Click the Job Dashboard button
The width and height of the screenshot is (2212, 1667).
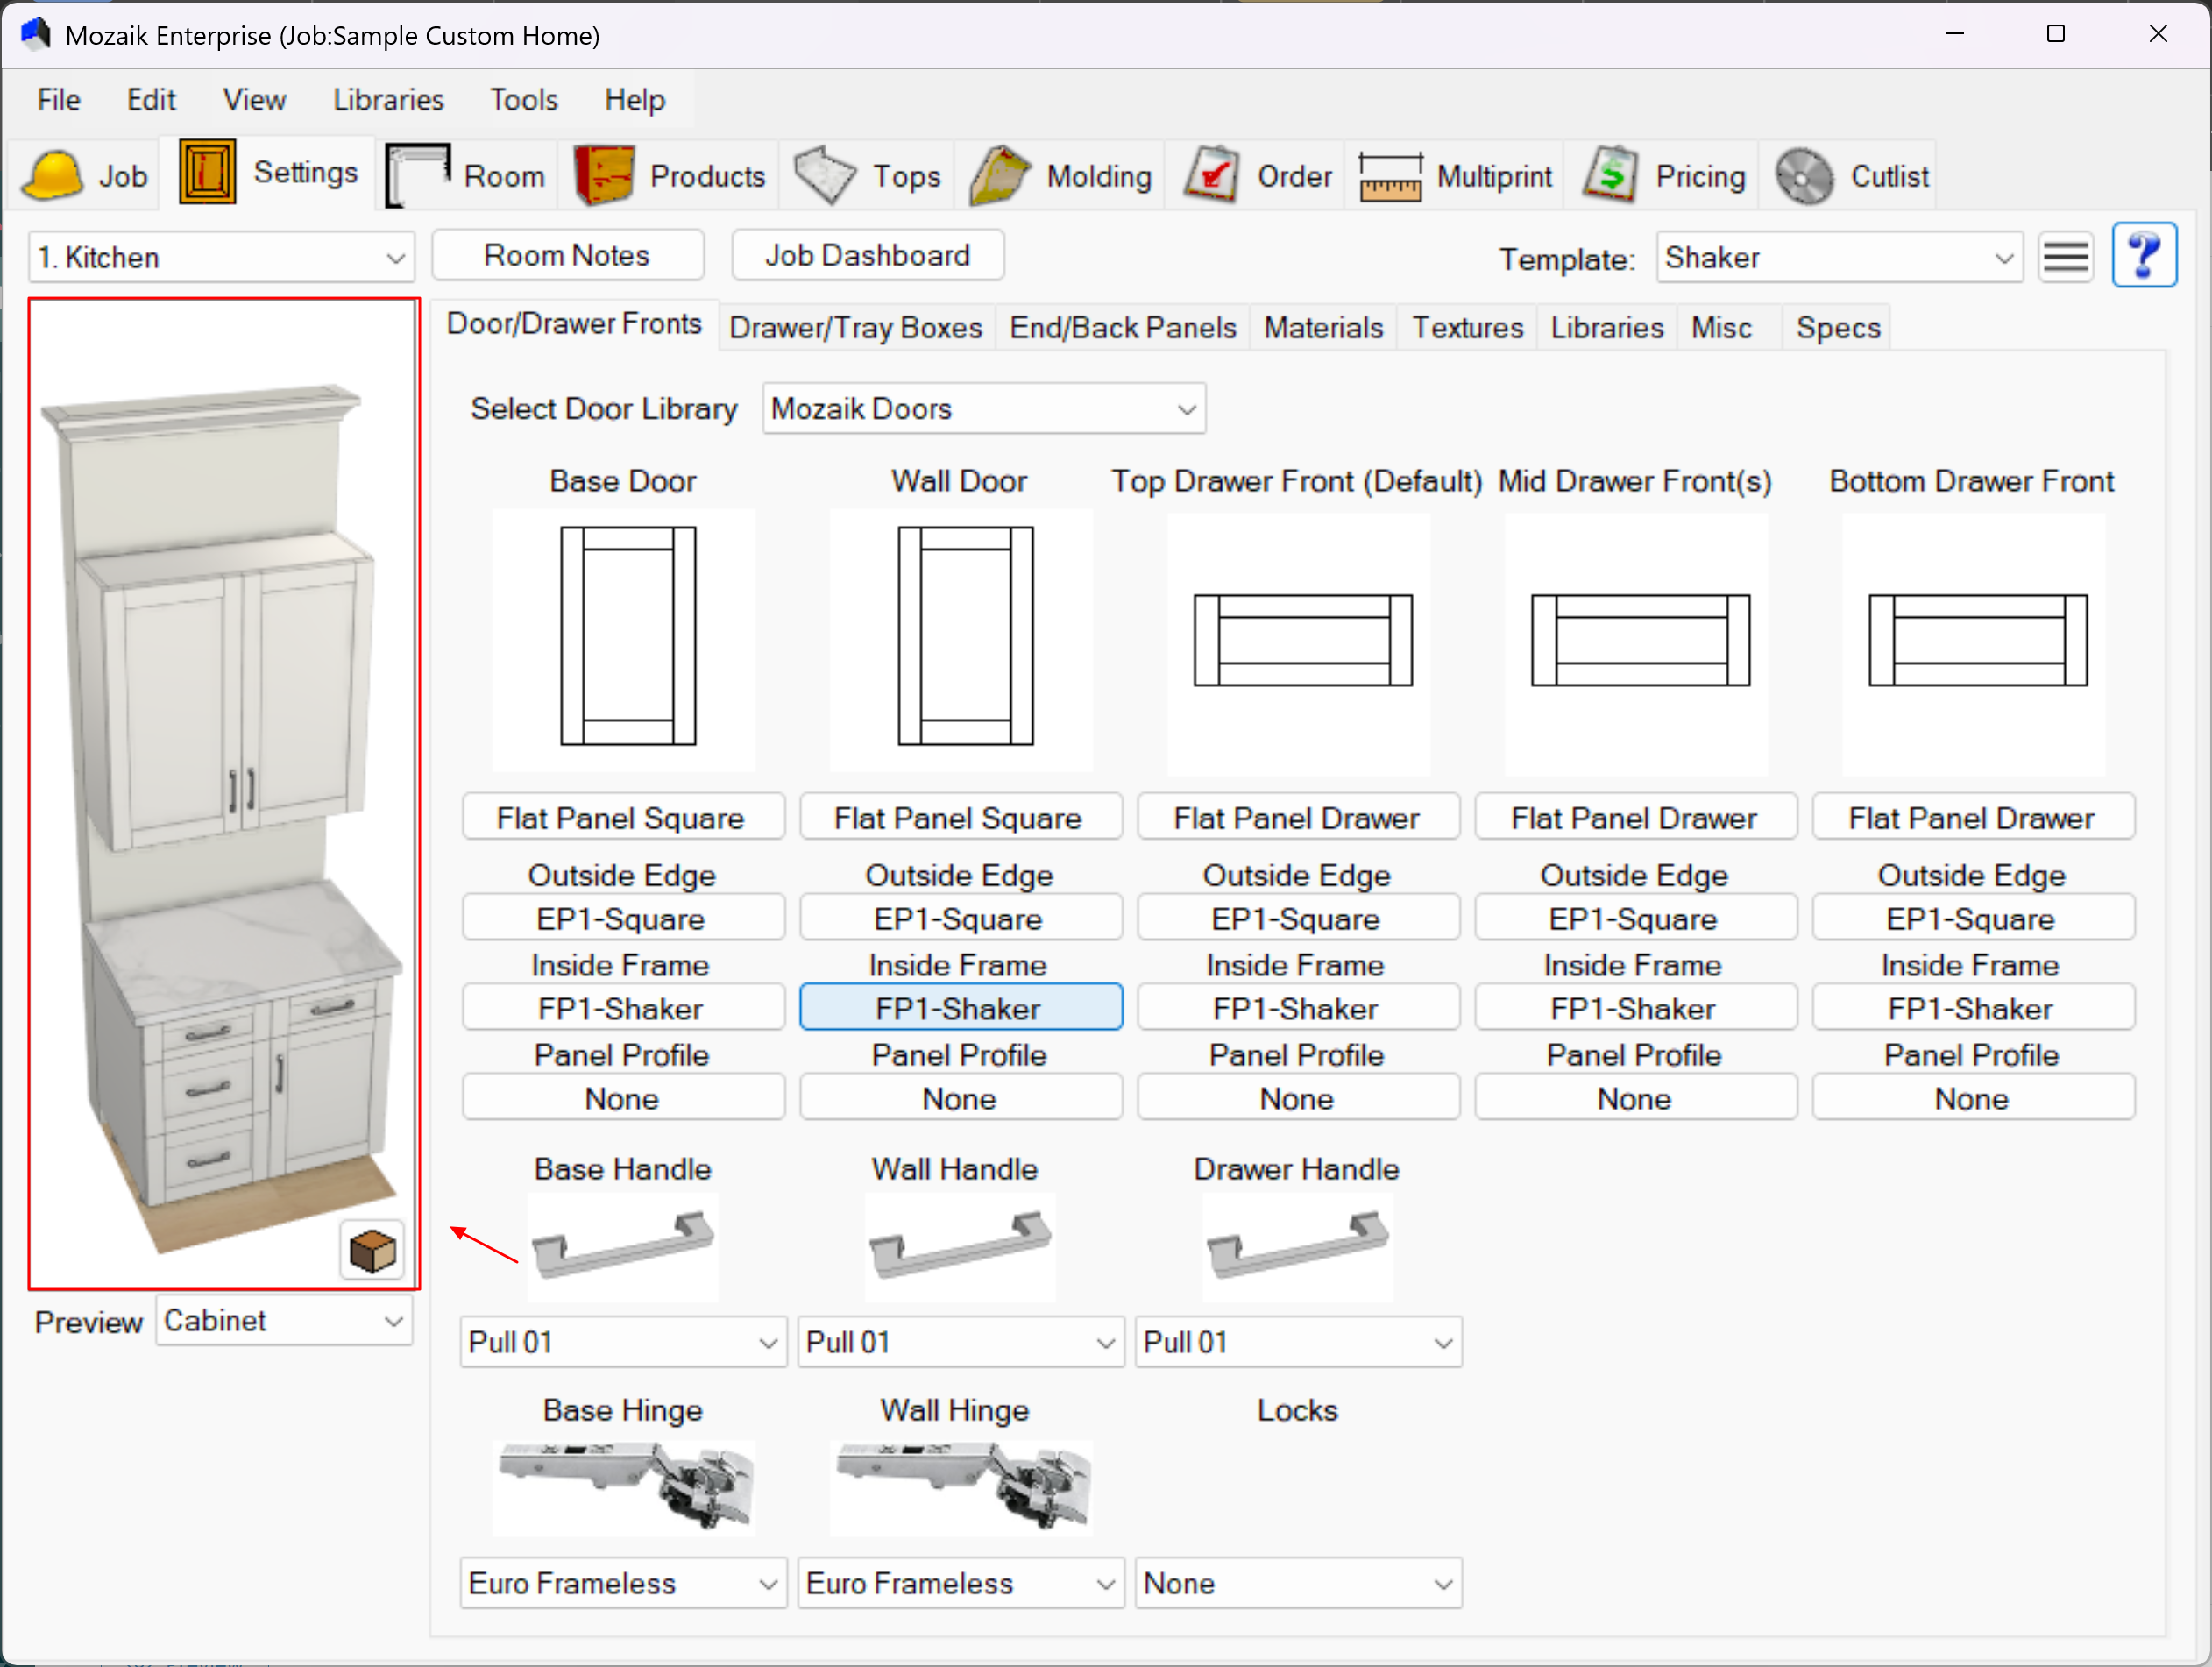pyautogui.click(x=867, y=256)
